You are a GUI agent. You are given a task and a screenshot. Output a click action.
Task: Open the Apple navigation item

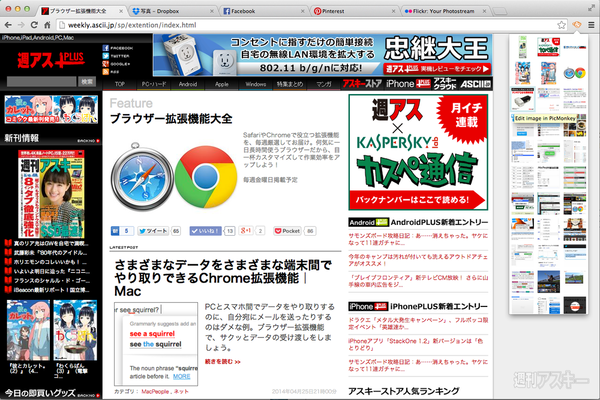click(x=222, y=84)
